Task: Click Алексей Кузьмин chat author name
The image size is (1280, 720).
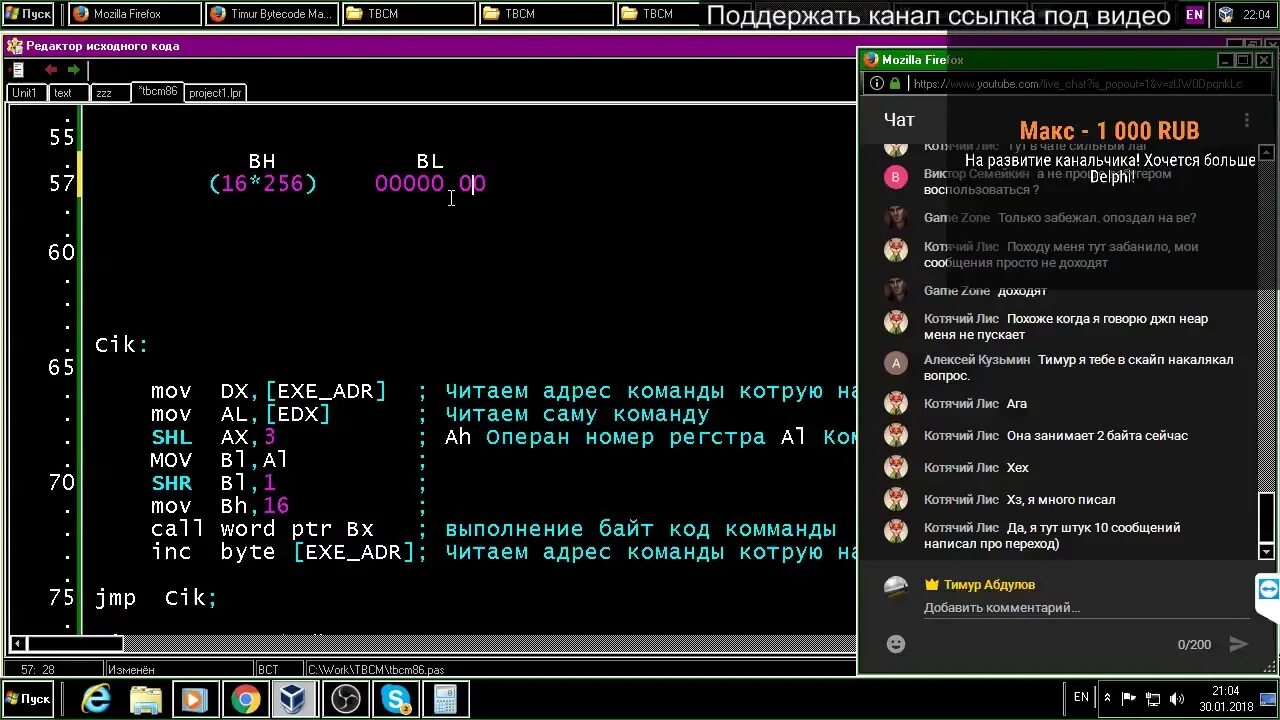Action: pos(977,359)
